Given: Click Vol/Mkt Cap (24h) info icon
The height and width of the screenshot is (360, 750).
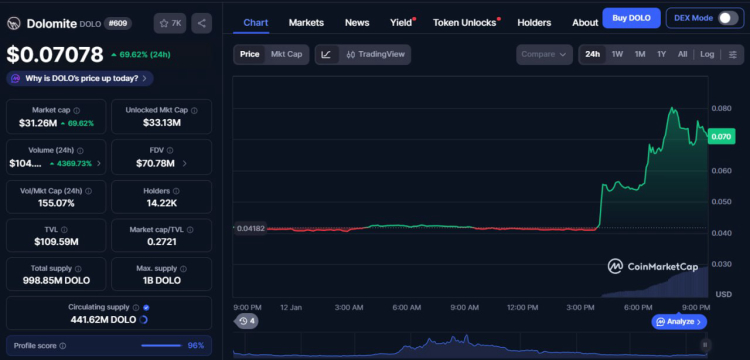Looking at the screenshot, I should click(88, 191).
